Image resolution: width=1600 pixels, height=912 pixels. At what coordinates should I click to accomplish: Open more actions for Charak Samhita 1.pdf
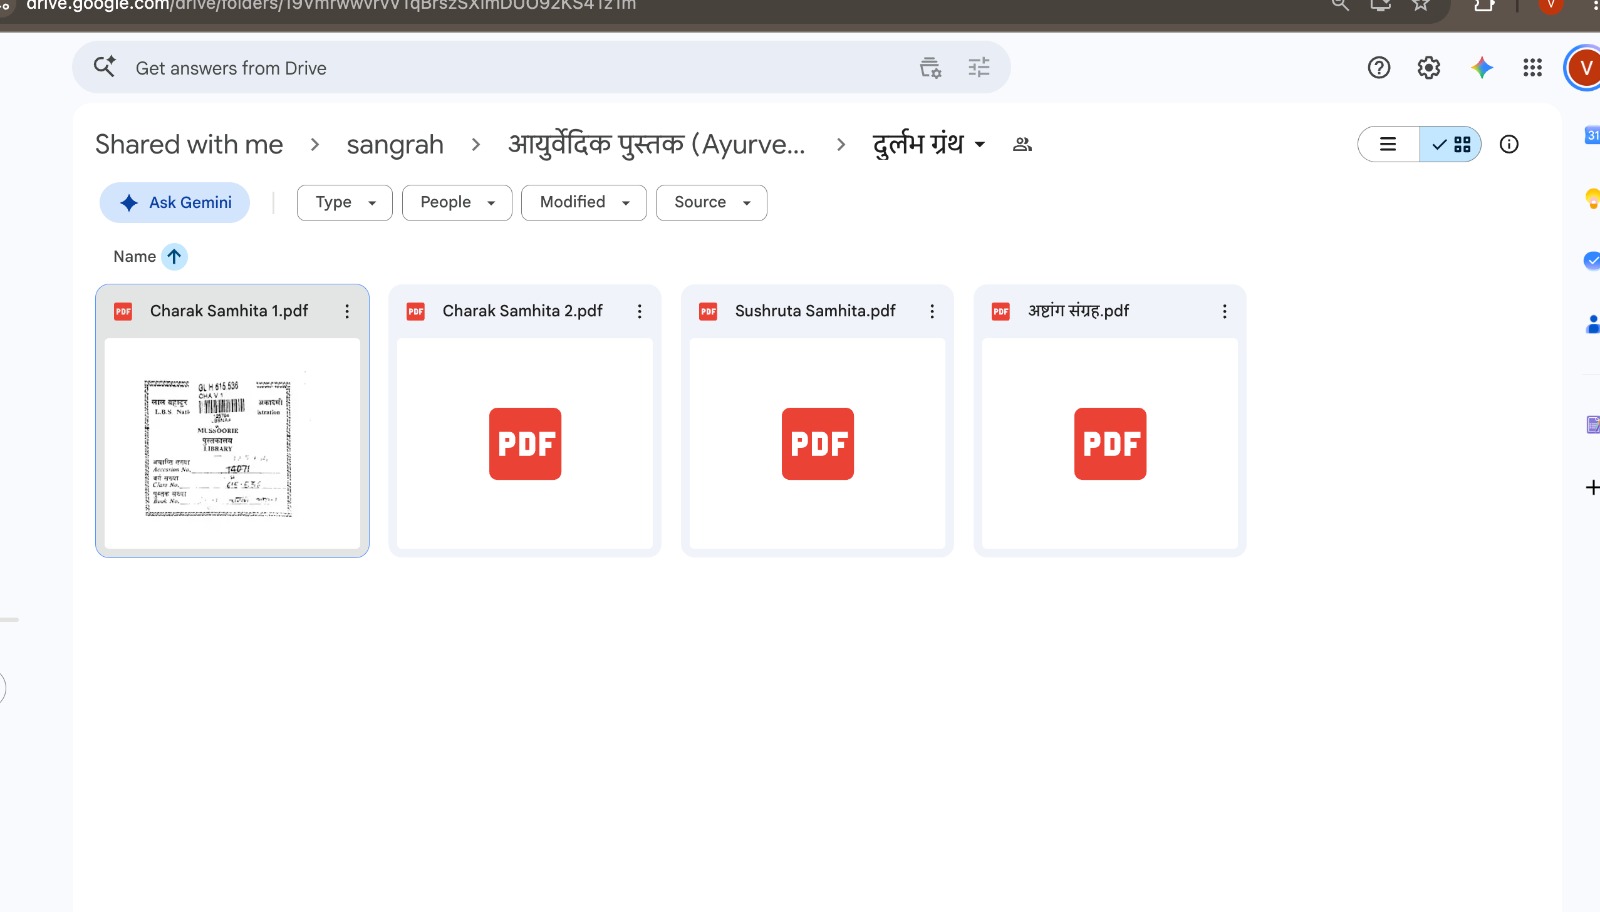point(347,311)
